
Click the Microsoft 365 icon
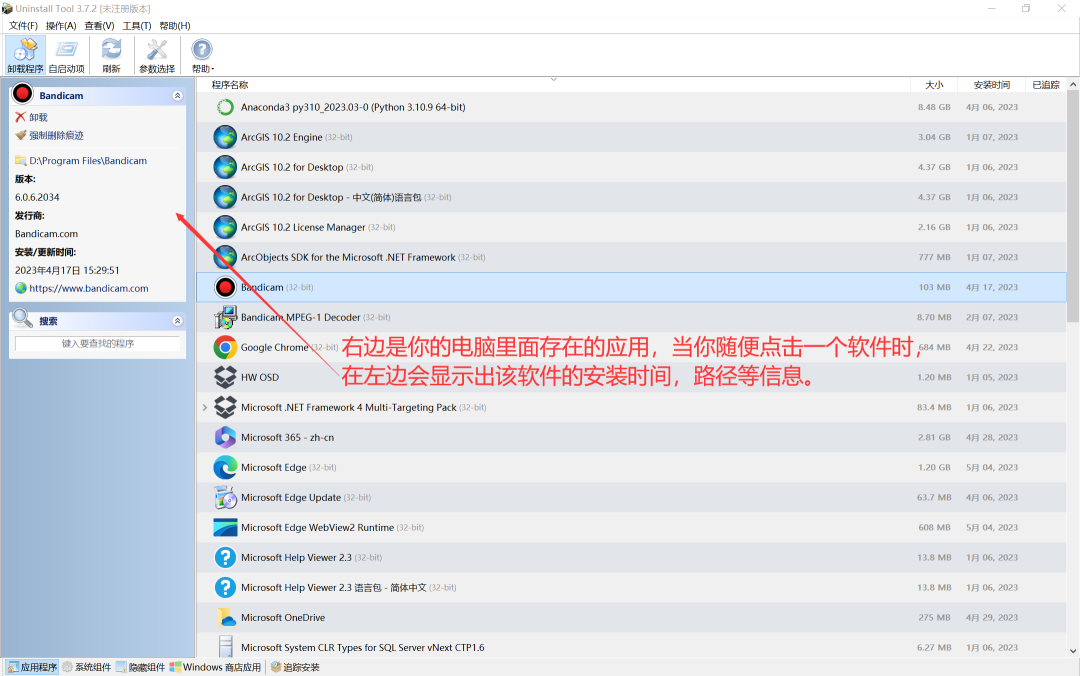click(225, 438)
